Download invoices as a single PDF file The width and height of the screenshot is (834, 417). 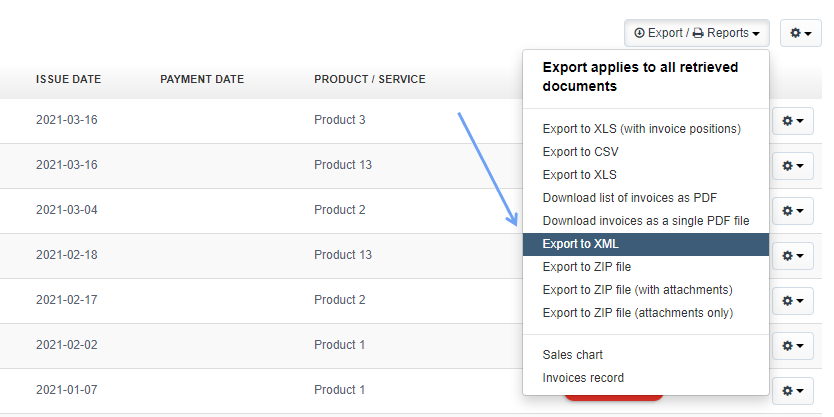[645, 220]
